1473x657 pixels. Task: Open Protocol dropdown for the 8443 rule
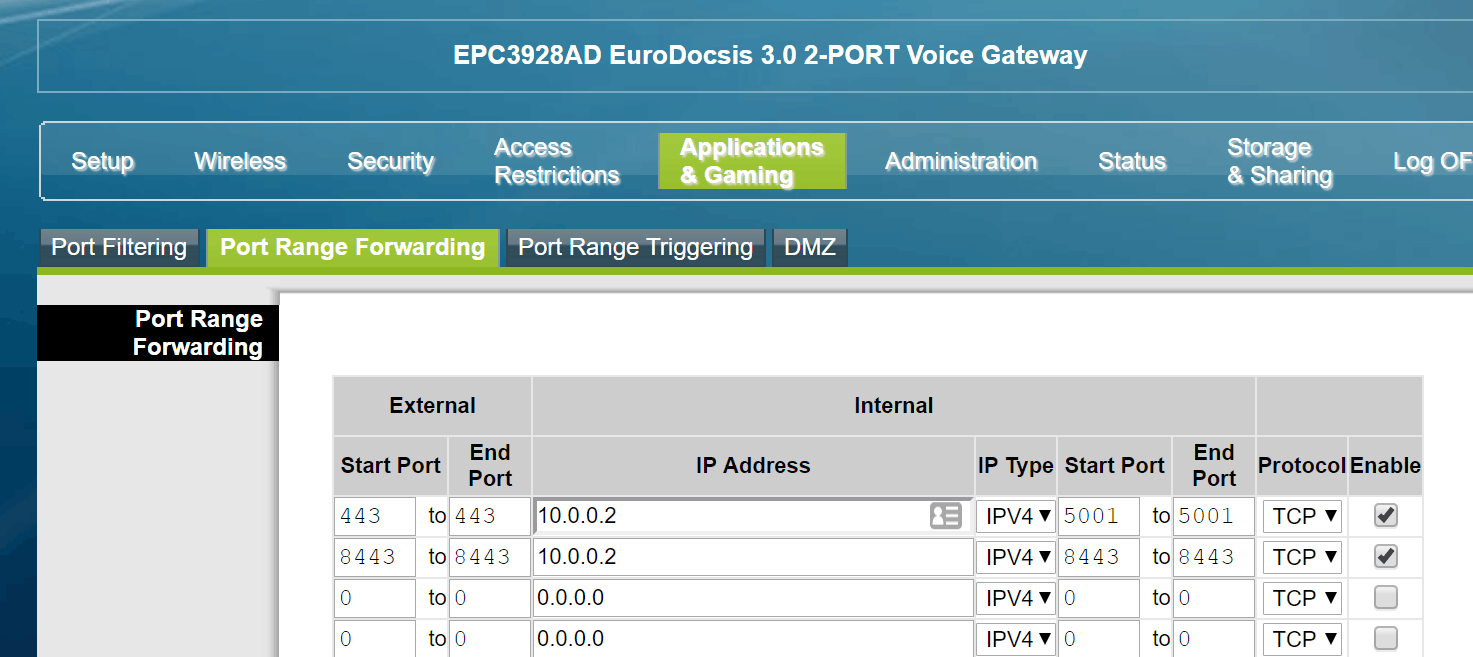click(x=1302, y=557)
